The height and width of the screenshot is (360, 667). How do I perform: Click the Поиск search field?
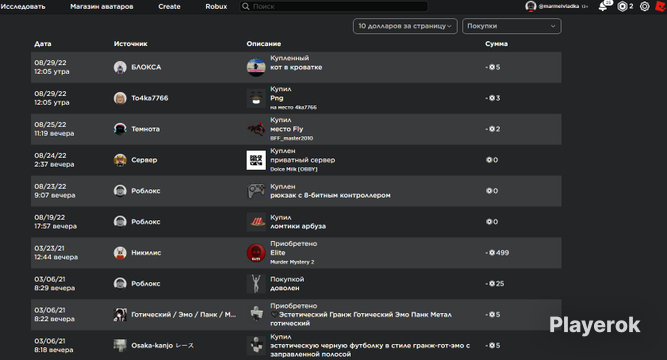coord(334,6)
